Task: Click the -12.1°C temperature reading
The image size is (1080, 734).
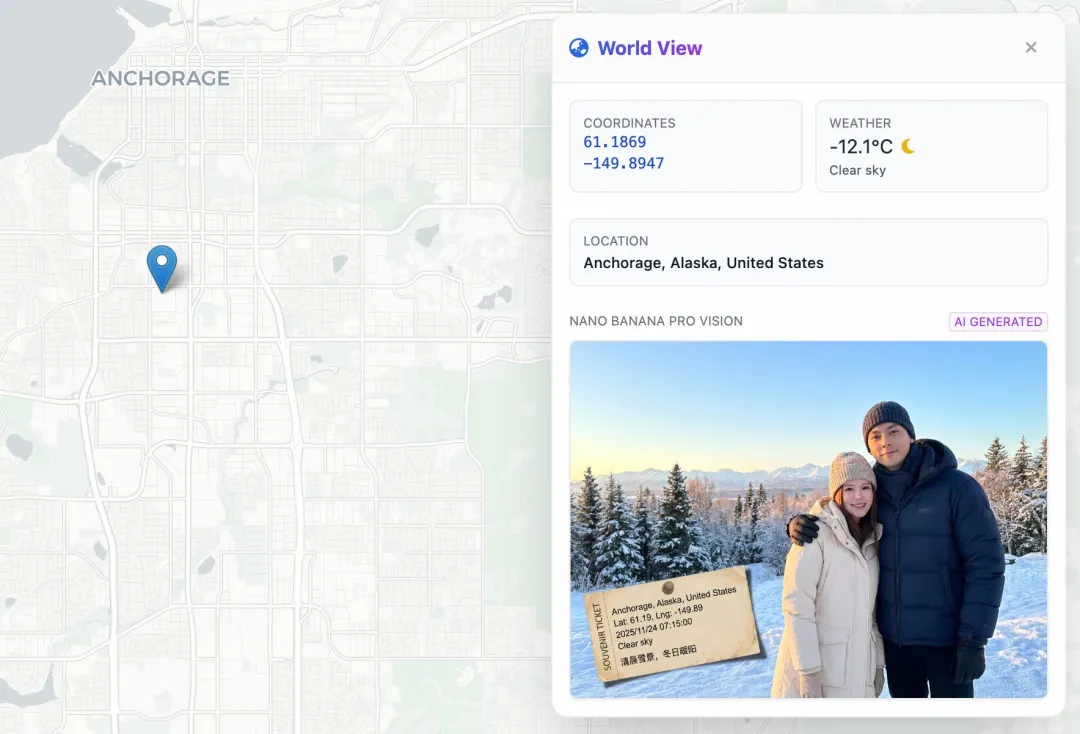Action: tap(860, 147)
